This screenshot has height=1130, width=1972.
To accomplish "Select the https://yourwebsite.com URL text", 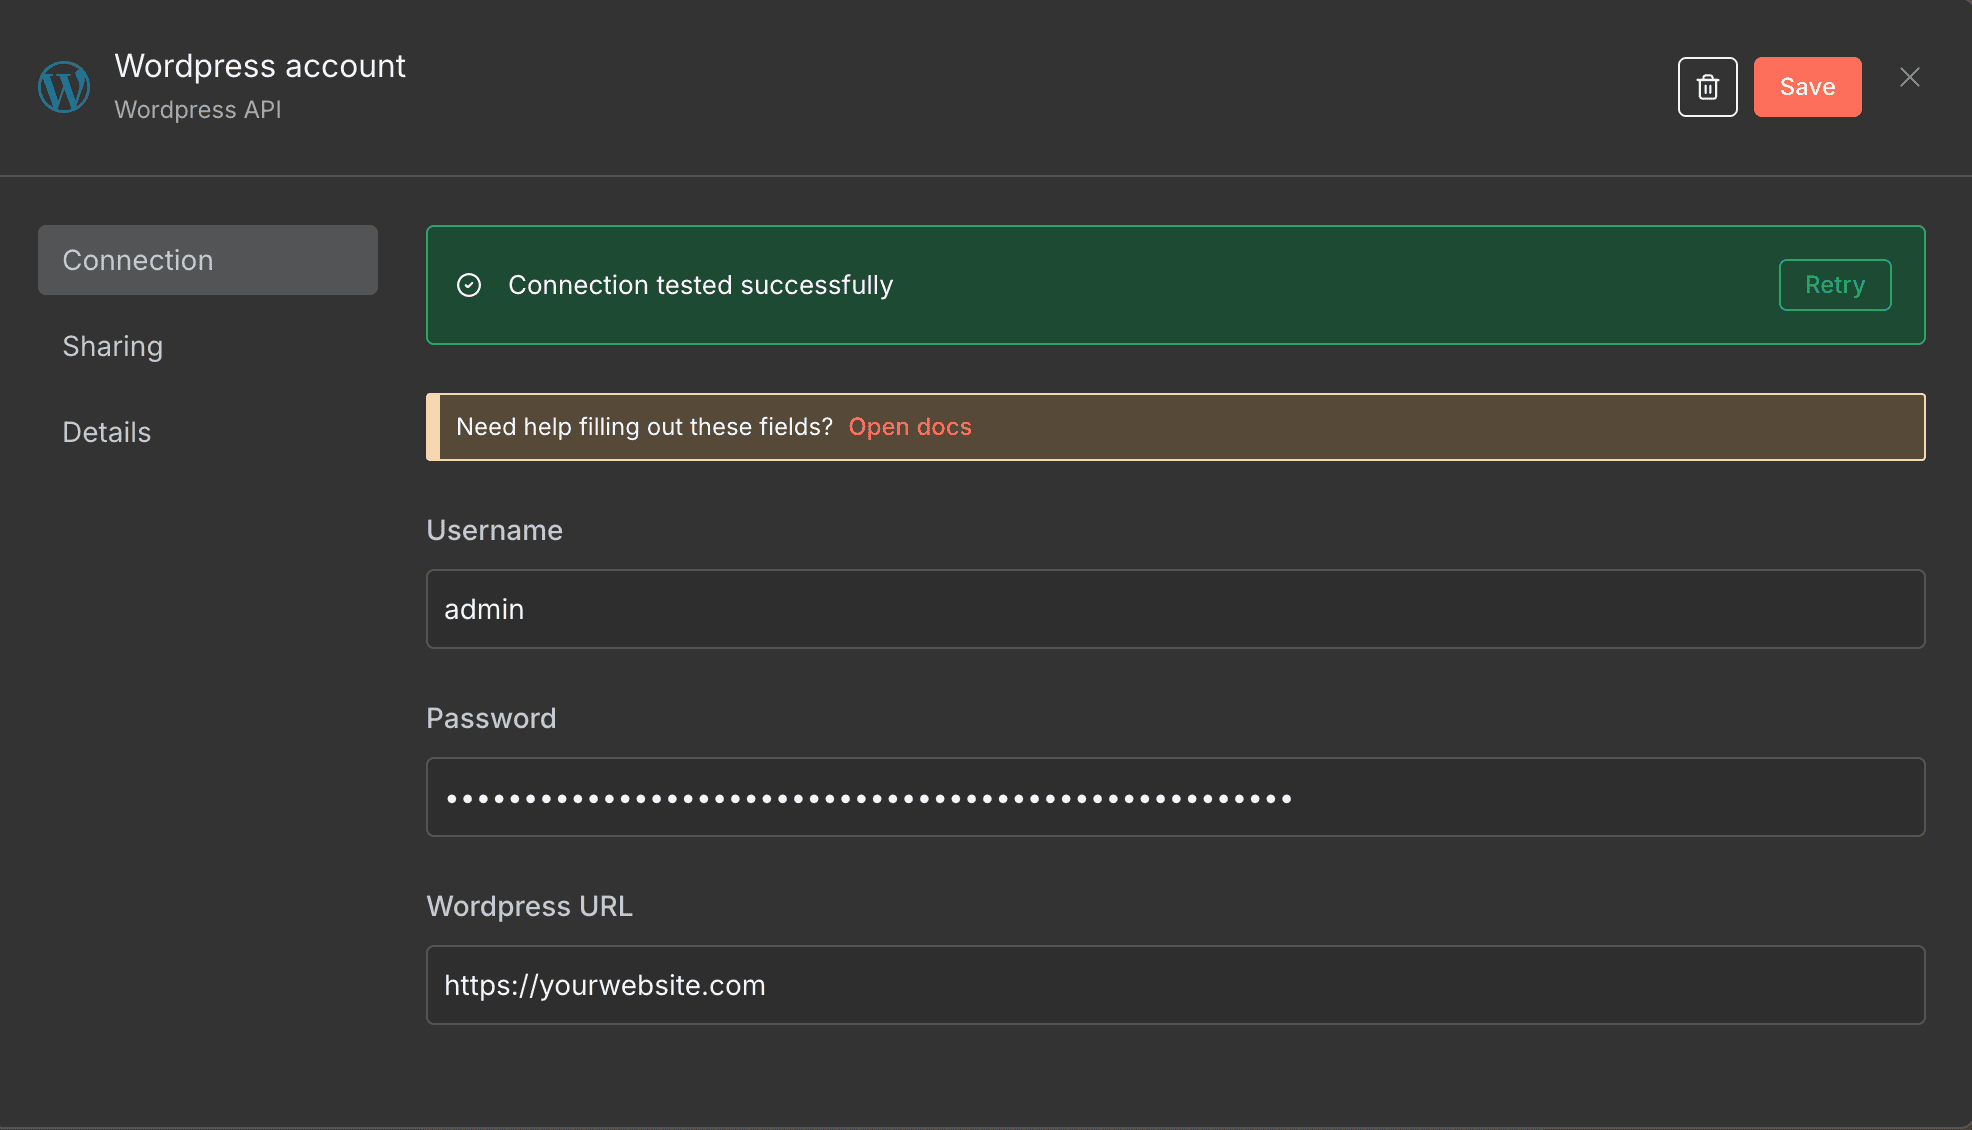I will click(604, 985).
